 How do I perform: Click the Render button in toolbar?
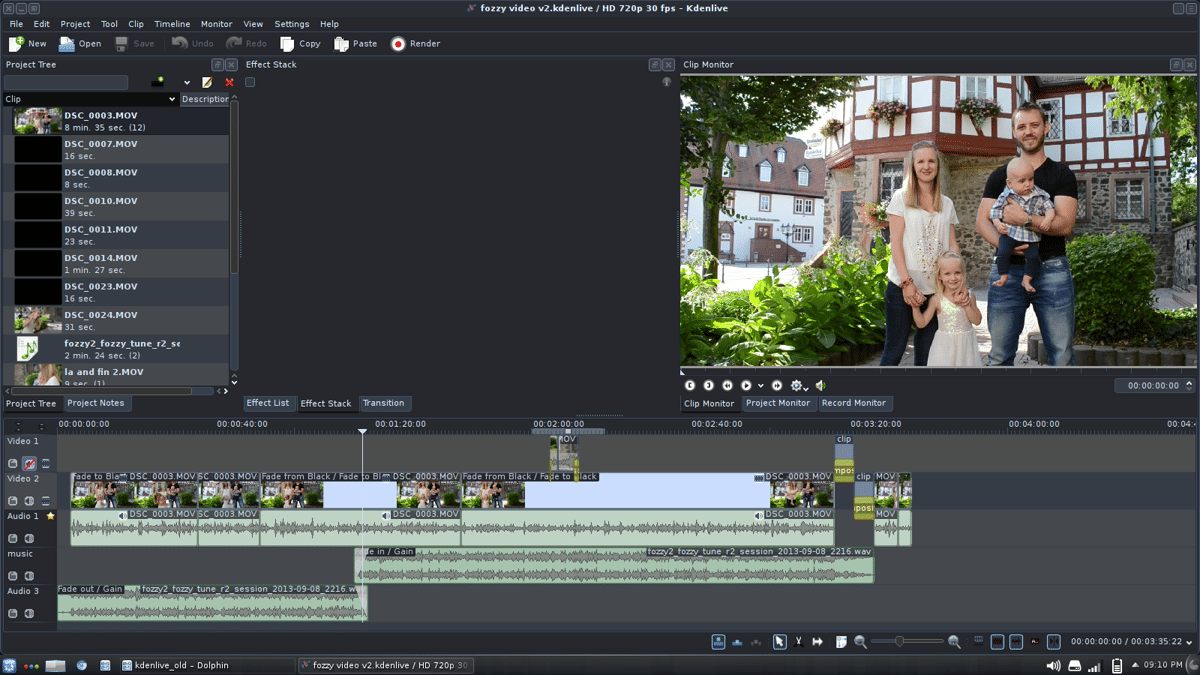(x=415, y=44)
